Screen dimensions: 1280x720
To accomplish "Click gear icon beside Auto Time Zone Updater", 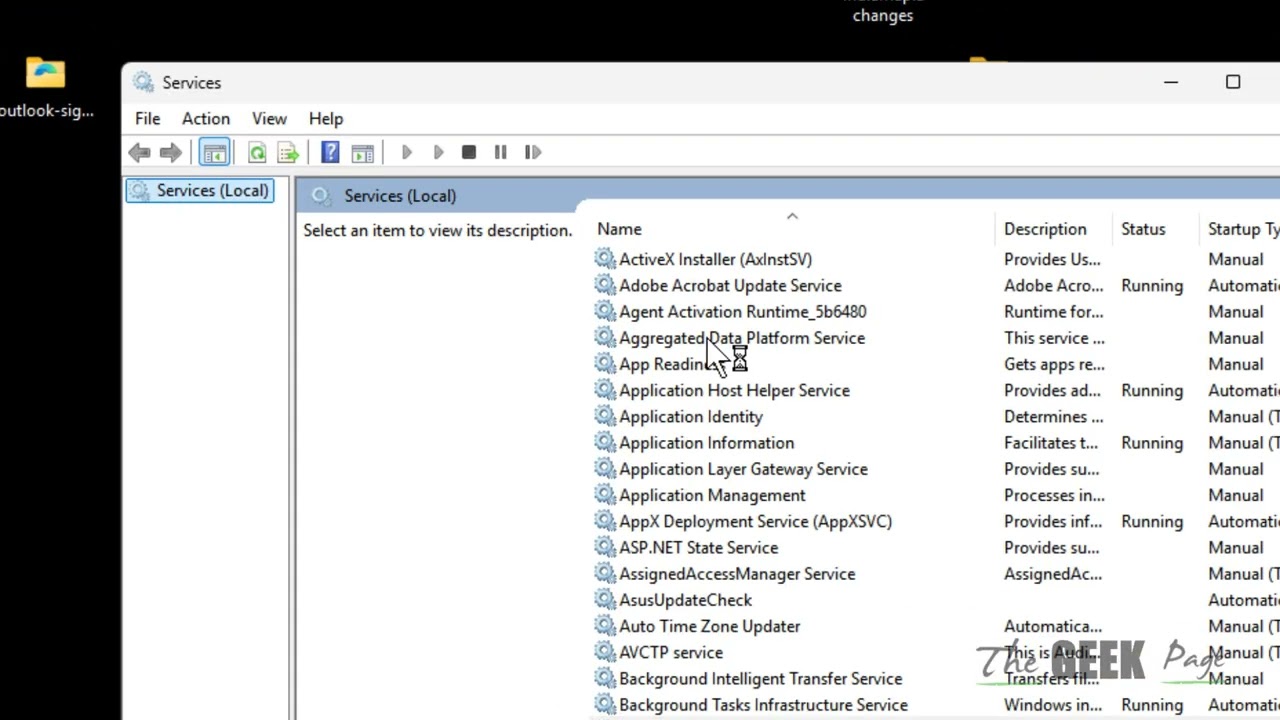I will click(x=604, y=626).
